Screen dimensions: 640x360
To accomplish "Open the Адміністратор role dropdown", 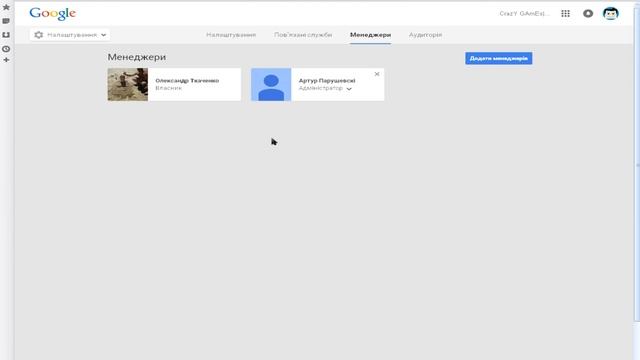I will (x=325, y=88).
